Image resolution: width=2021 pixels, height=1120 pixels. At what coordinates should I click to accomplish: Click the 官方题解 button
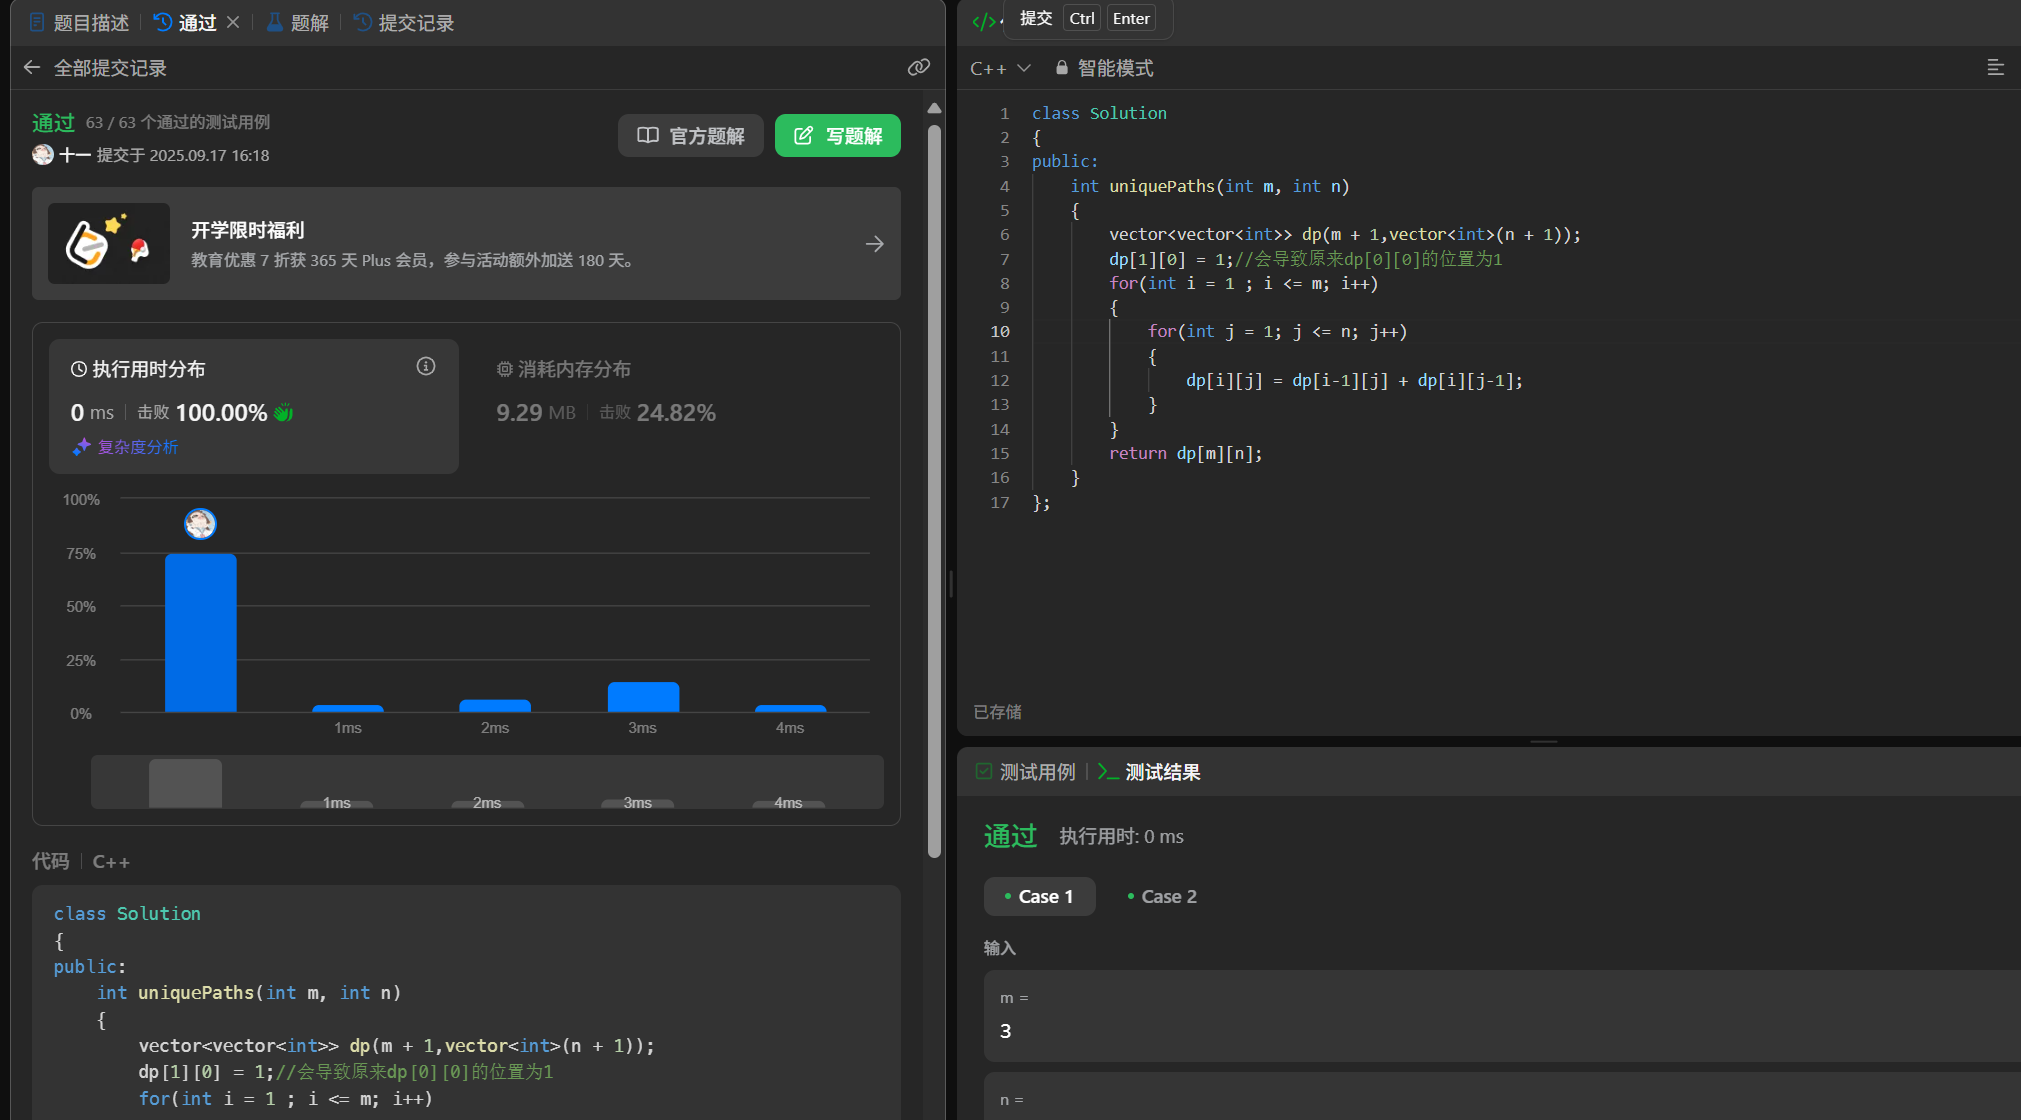click(x=690, y=136)
